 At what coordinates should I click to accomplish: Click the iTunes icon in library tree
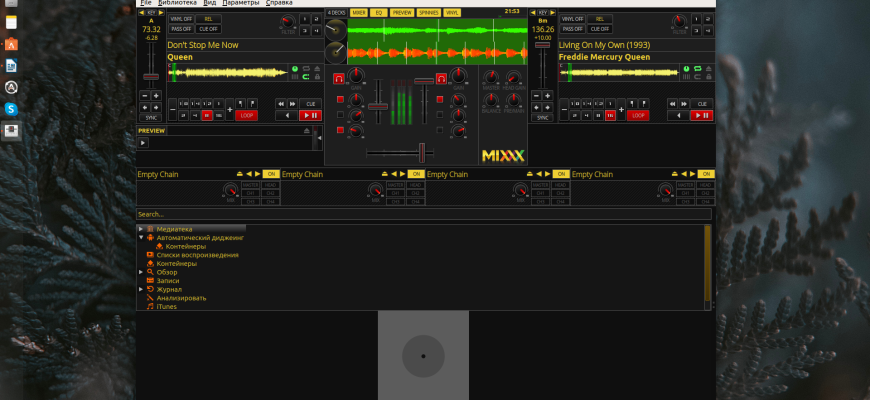tap(150, 306)
